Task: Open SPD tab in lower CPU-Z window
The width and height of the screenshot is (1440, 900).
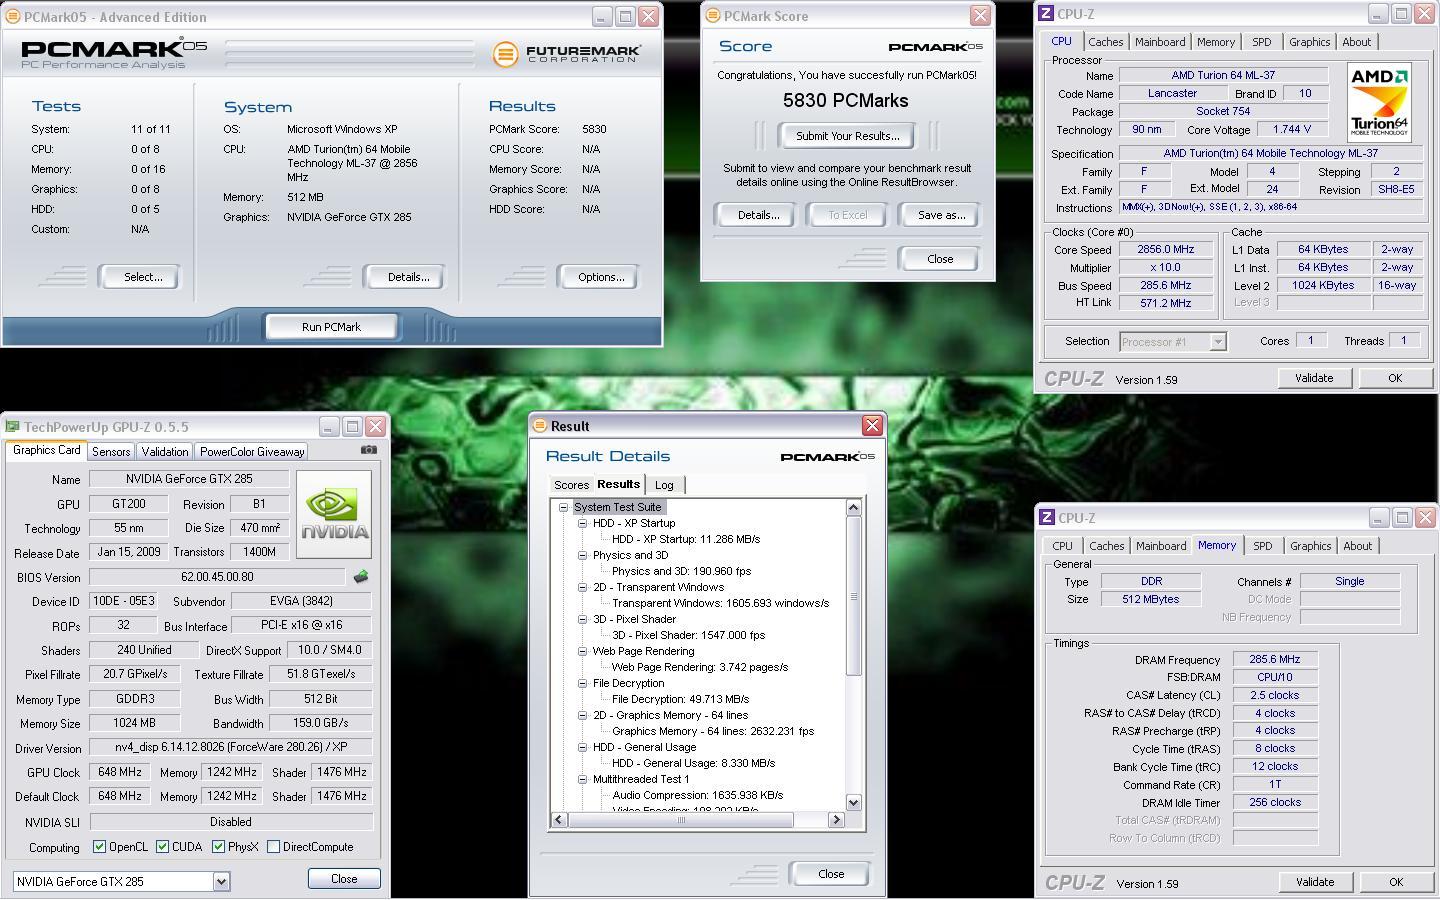Action: [1263, 546]
